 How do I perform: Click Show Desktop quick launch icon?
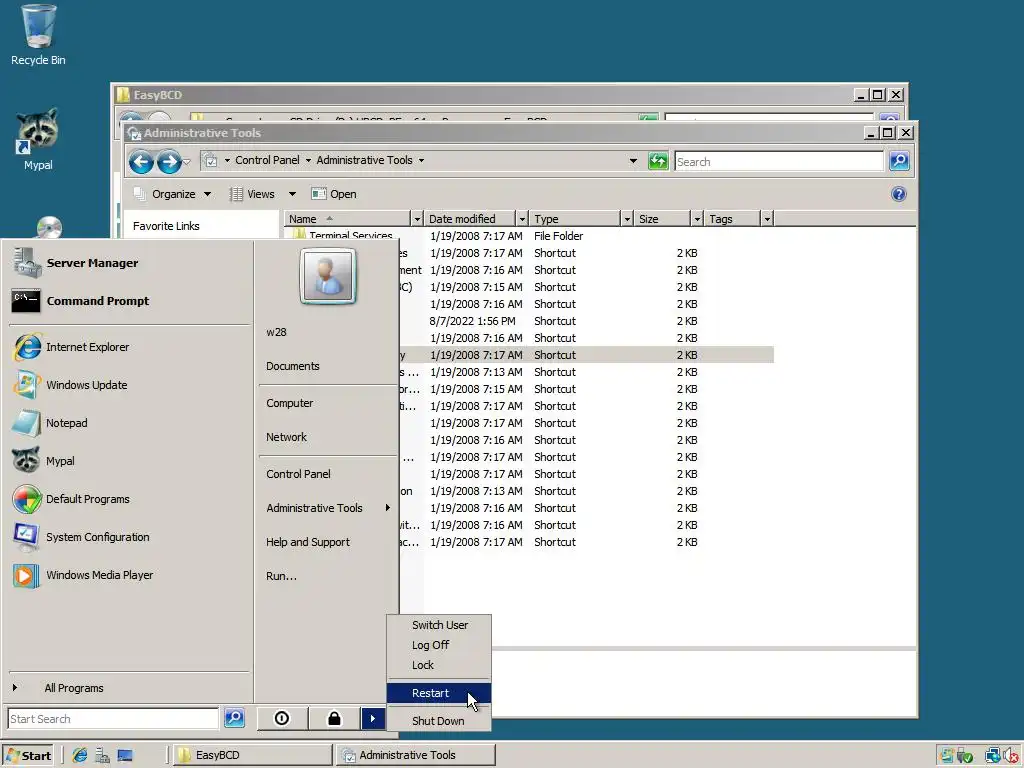125,755
